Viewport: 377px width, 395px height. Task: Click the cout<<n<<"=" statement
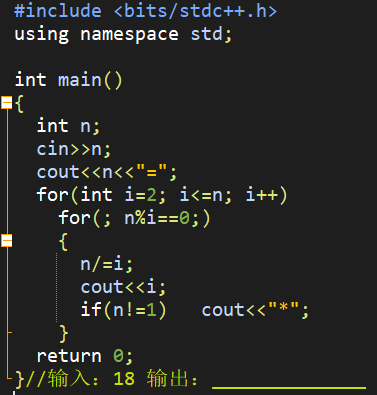[x=107, y=172]
